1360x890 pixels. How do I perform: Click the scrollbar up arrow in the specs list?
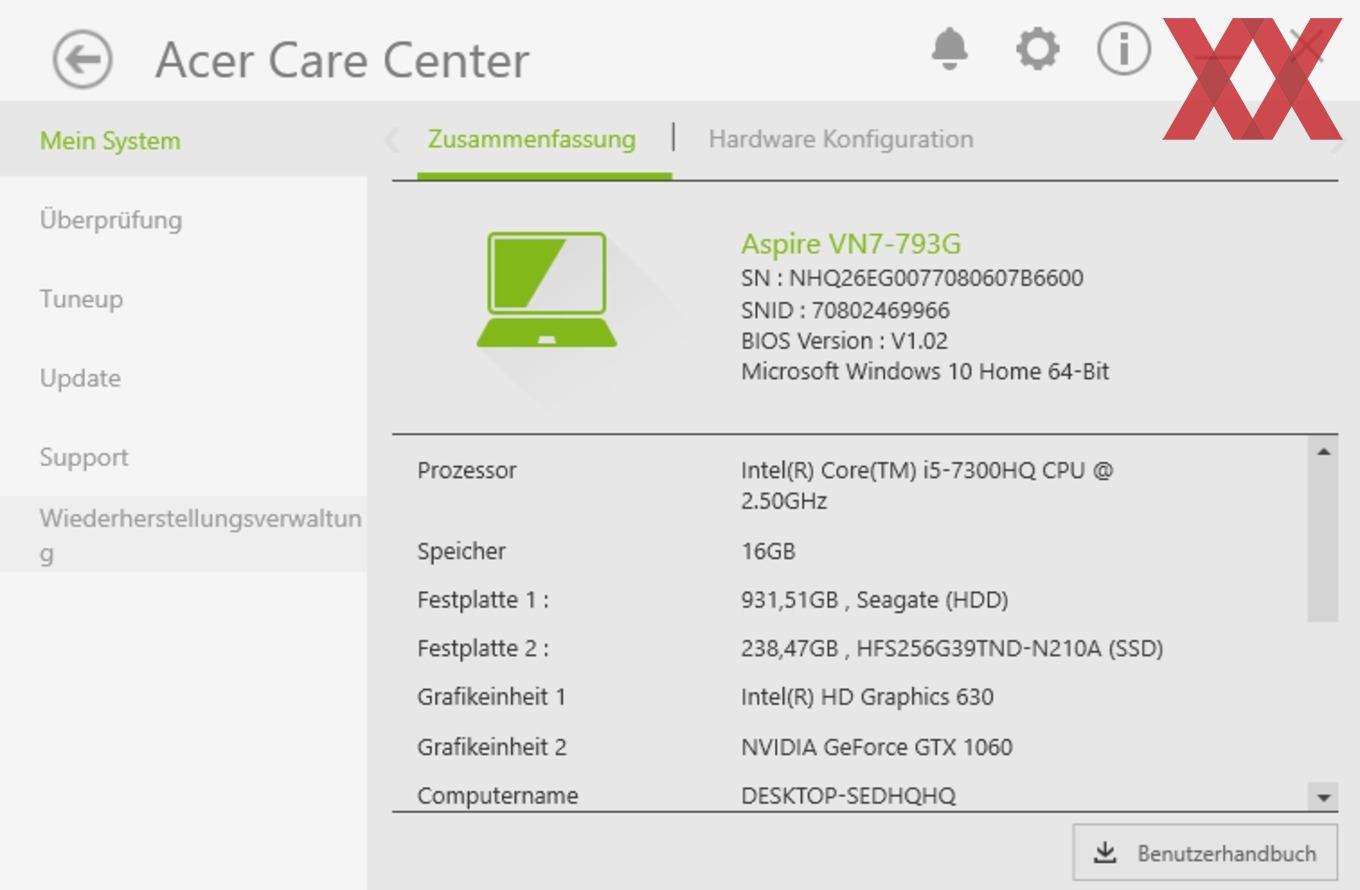pyautogui.click(x=1323, y=452)
